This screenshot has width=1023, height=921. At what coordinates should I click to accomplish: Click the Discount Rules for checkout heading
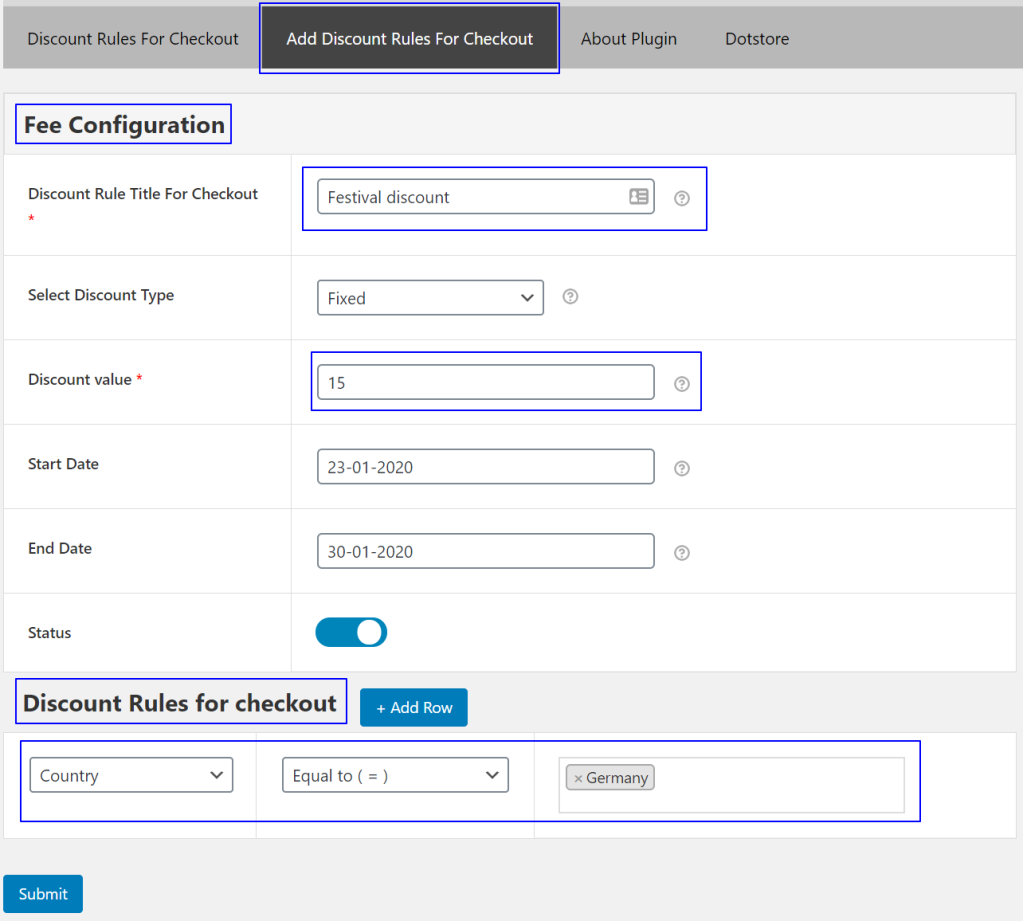[180, 702]
